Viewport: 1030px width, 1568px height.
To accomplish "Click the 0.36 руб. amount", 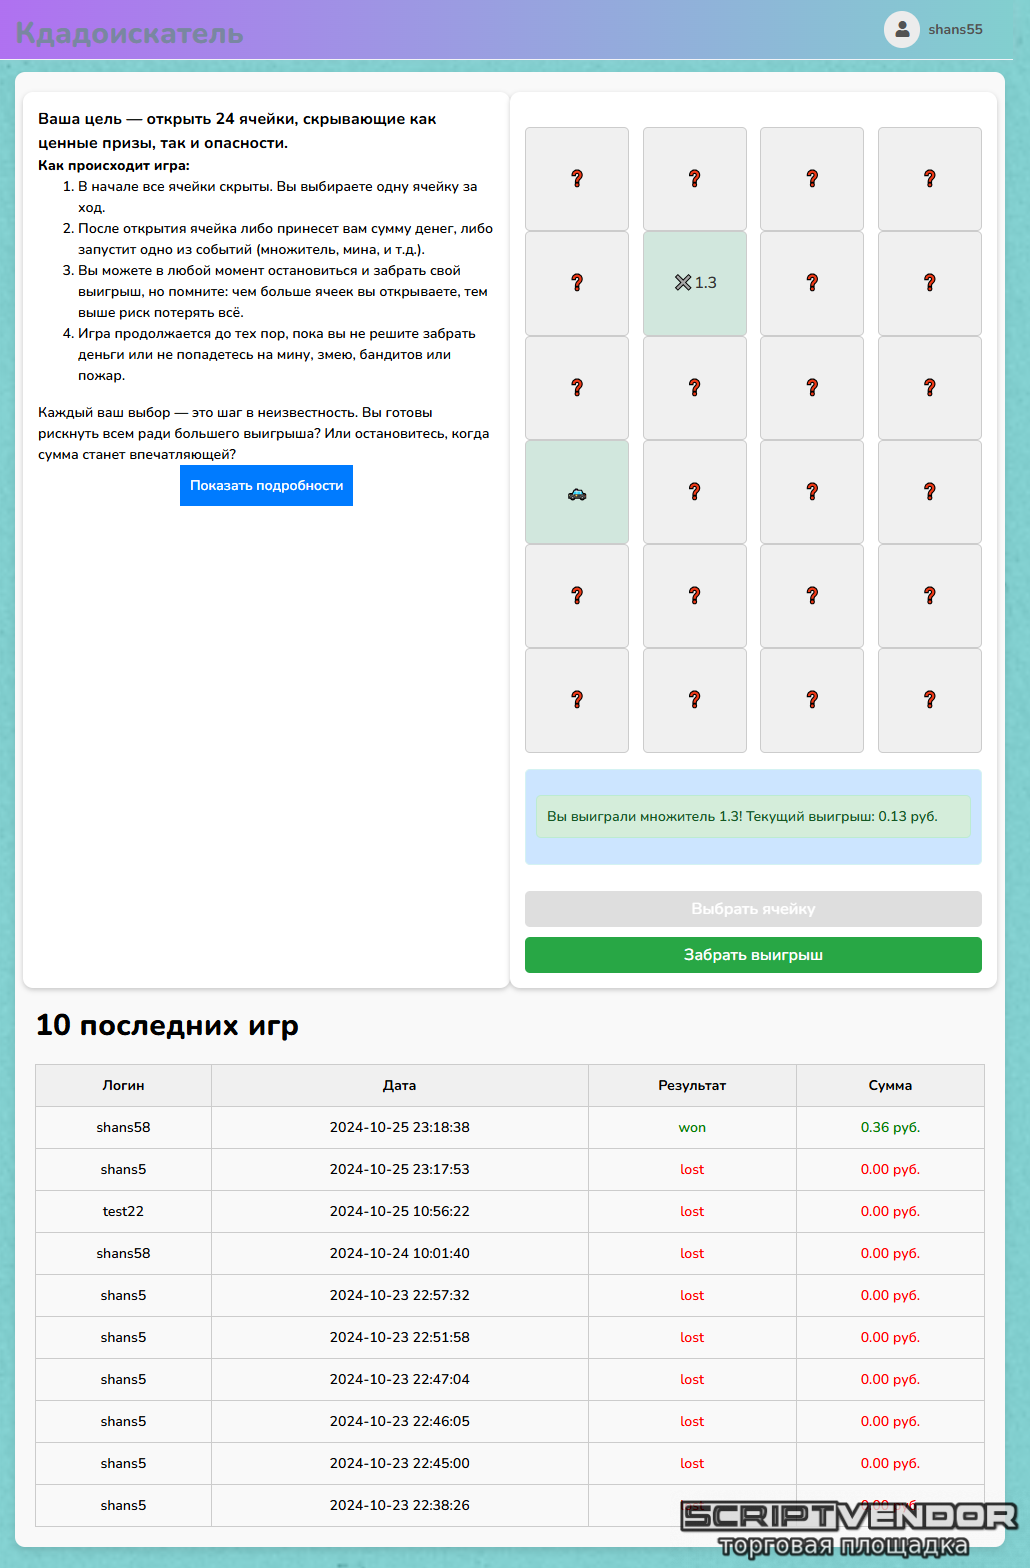I will 890,1127.
